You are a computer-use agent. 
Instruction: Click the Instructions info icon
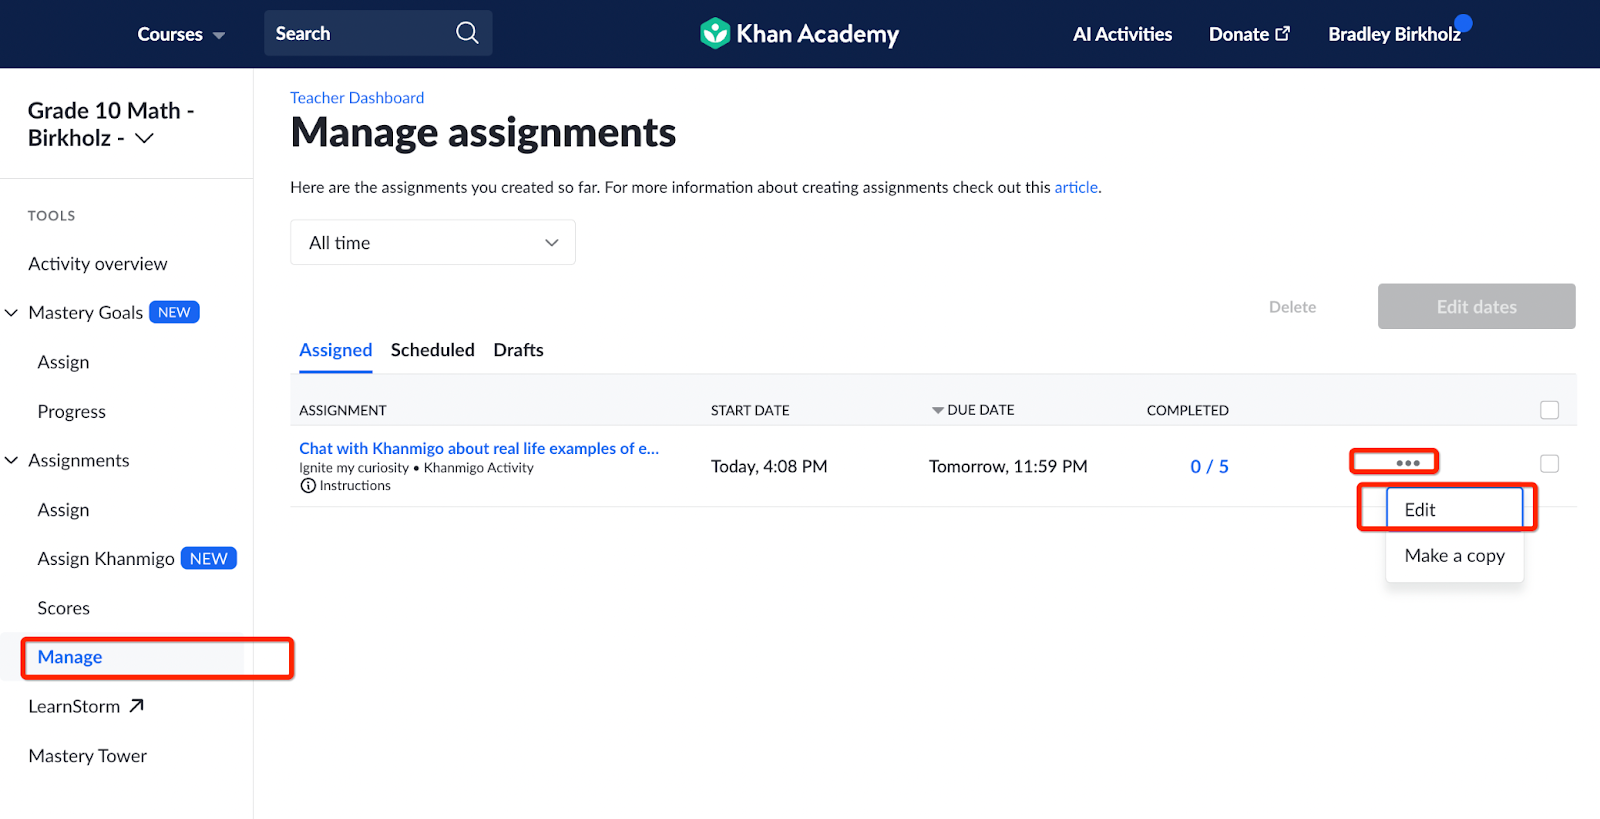pyautogui.click(x=308, y=486)
